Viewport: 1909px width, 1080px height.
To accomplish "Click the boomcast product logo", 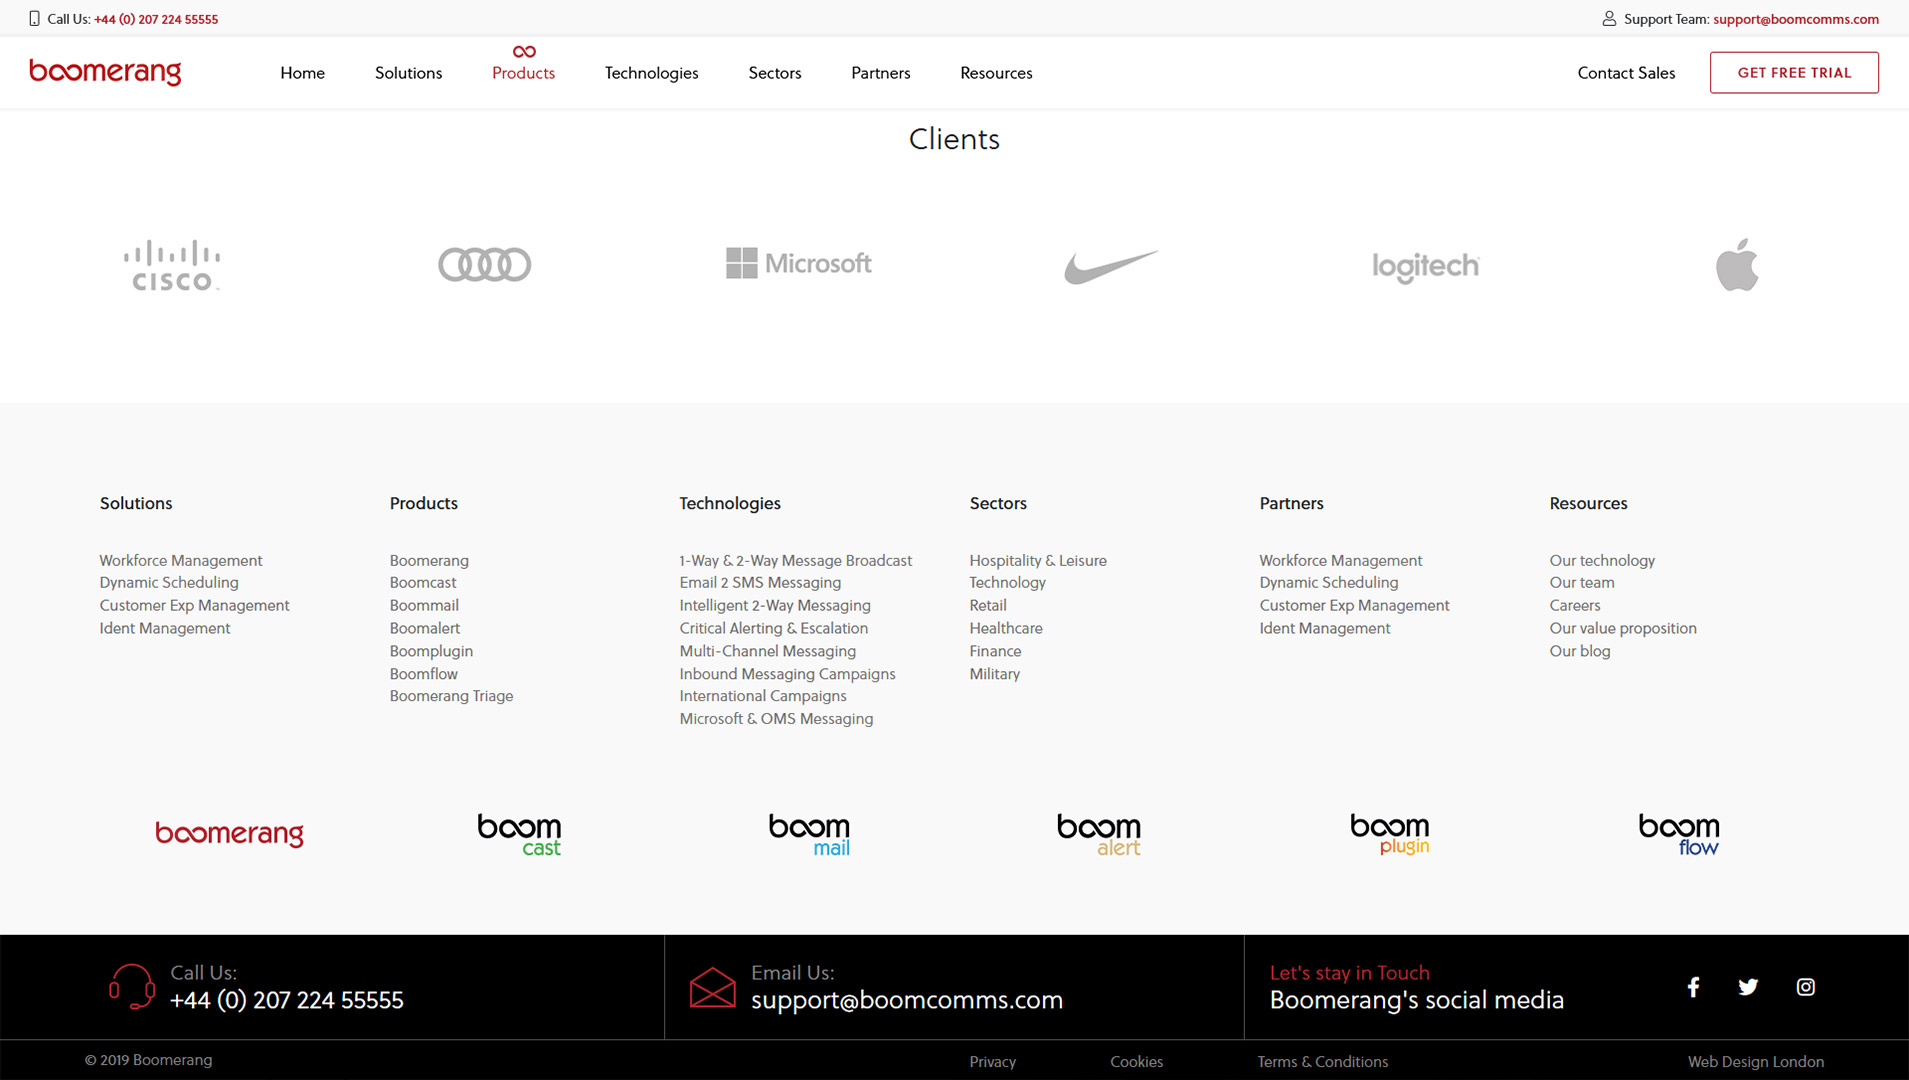I will click(519, 835).
